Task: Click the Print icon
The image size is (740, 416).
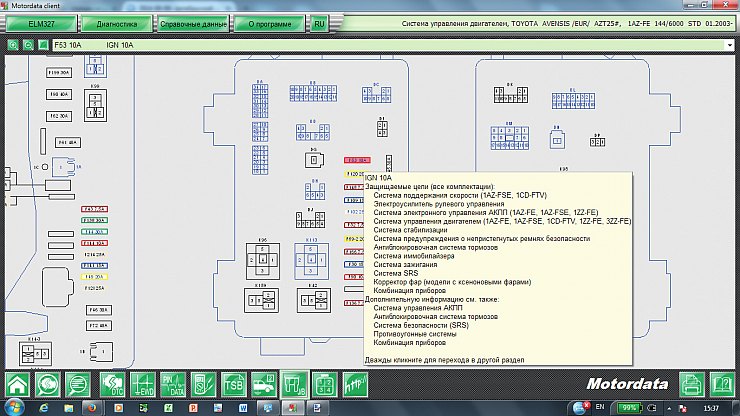Action: click(691, 384)
